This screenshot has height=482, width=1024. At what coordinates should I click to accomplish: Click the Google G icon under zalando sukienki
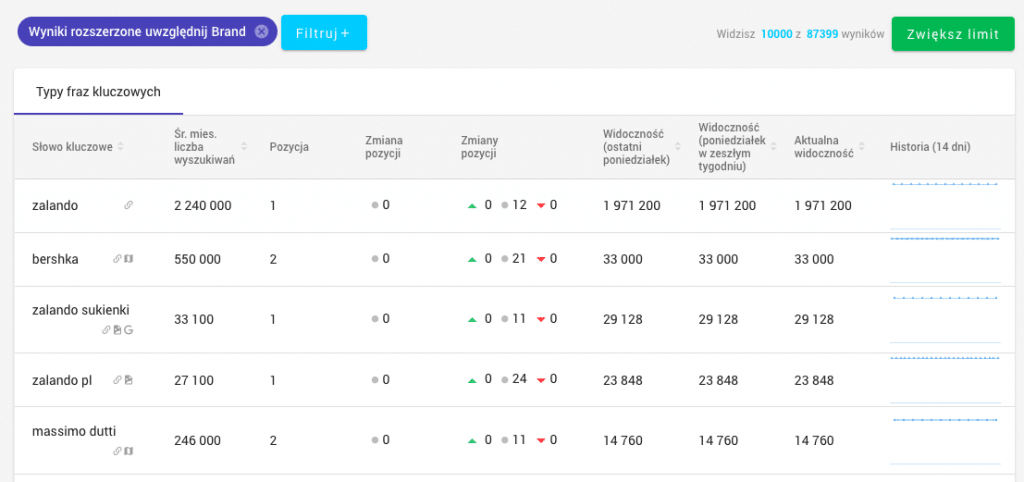pyautogui.click(x=129, y=330)
